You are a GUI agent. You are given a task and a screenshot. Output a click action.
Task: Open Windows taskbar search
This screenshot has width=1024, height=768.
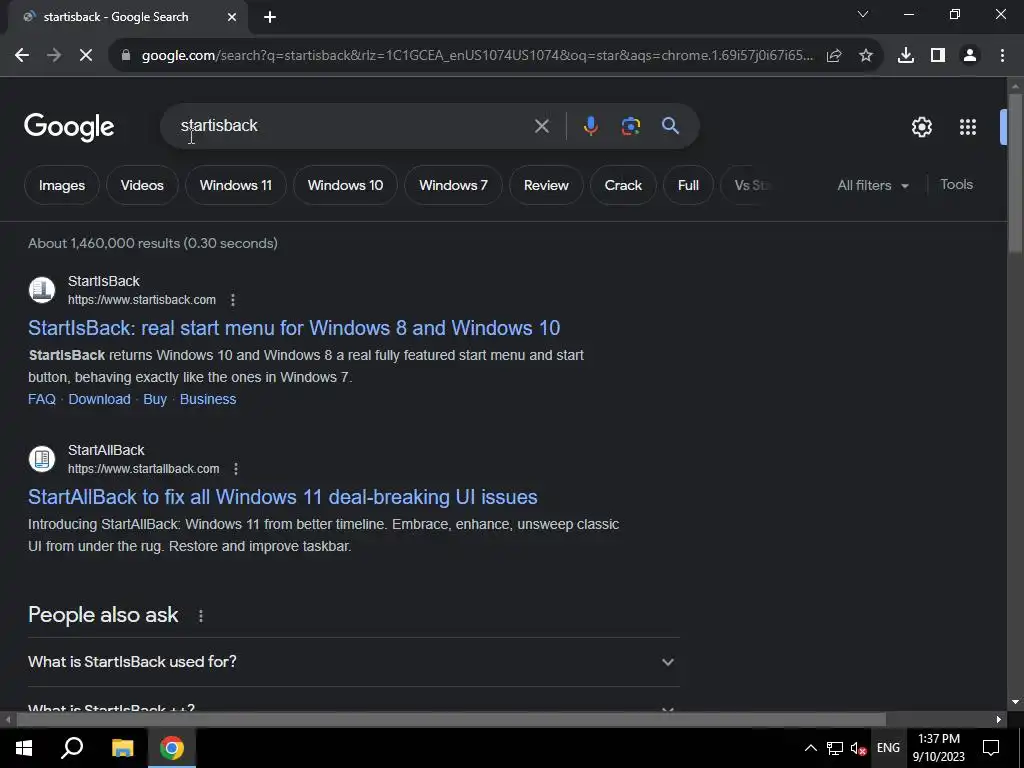(72, 748)
